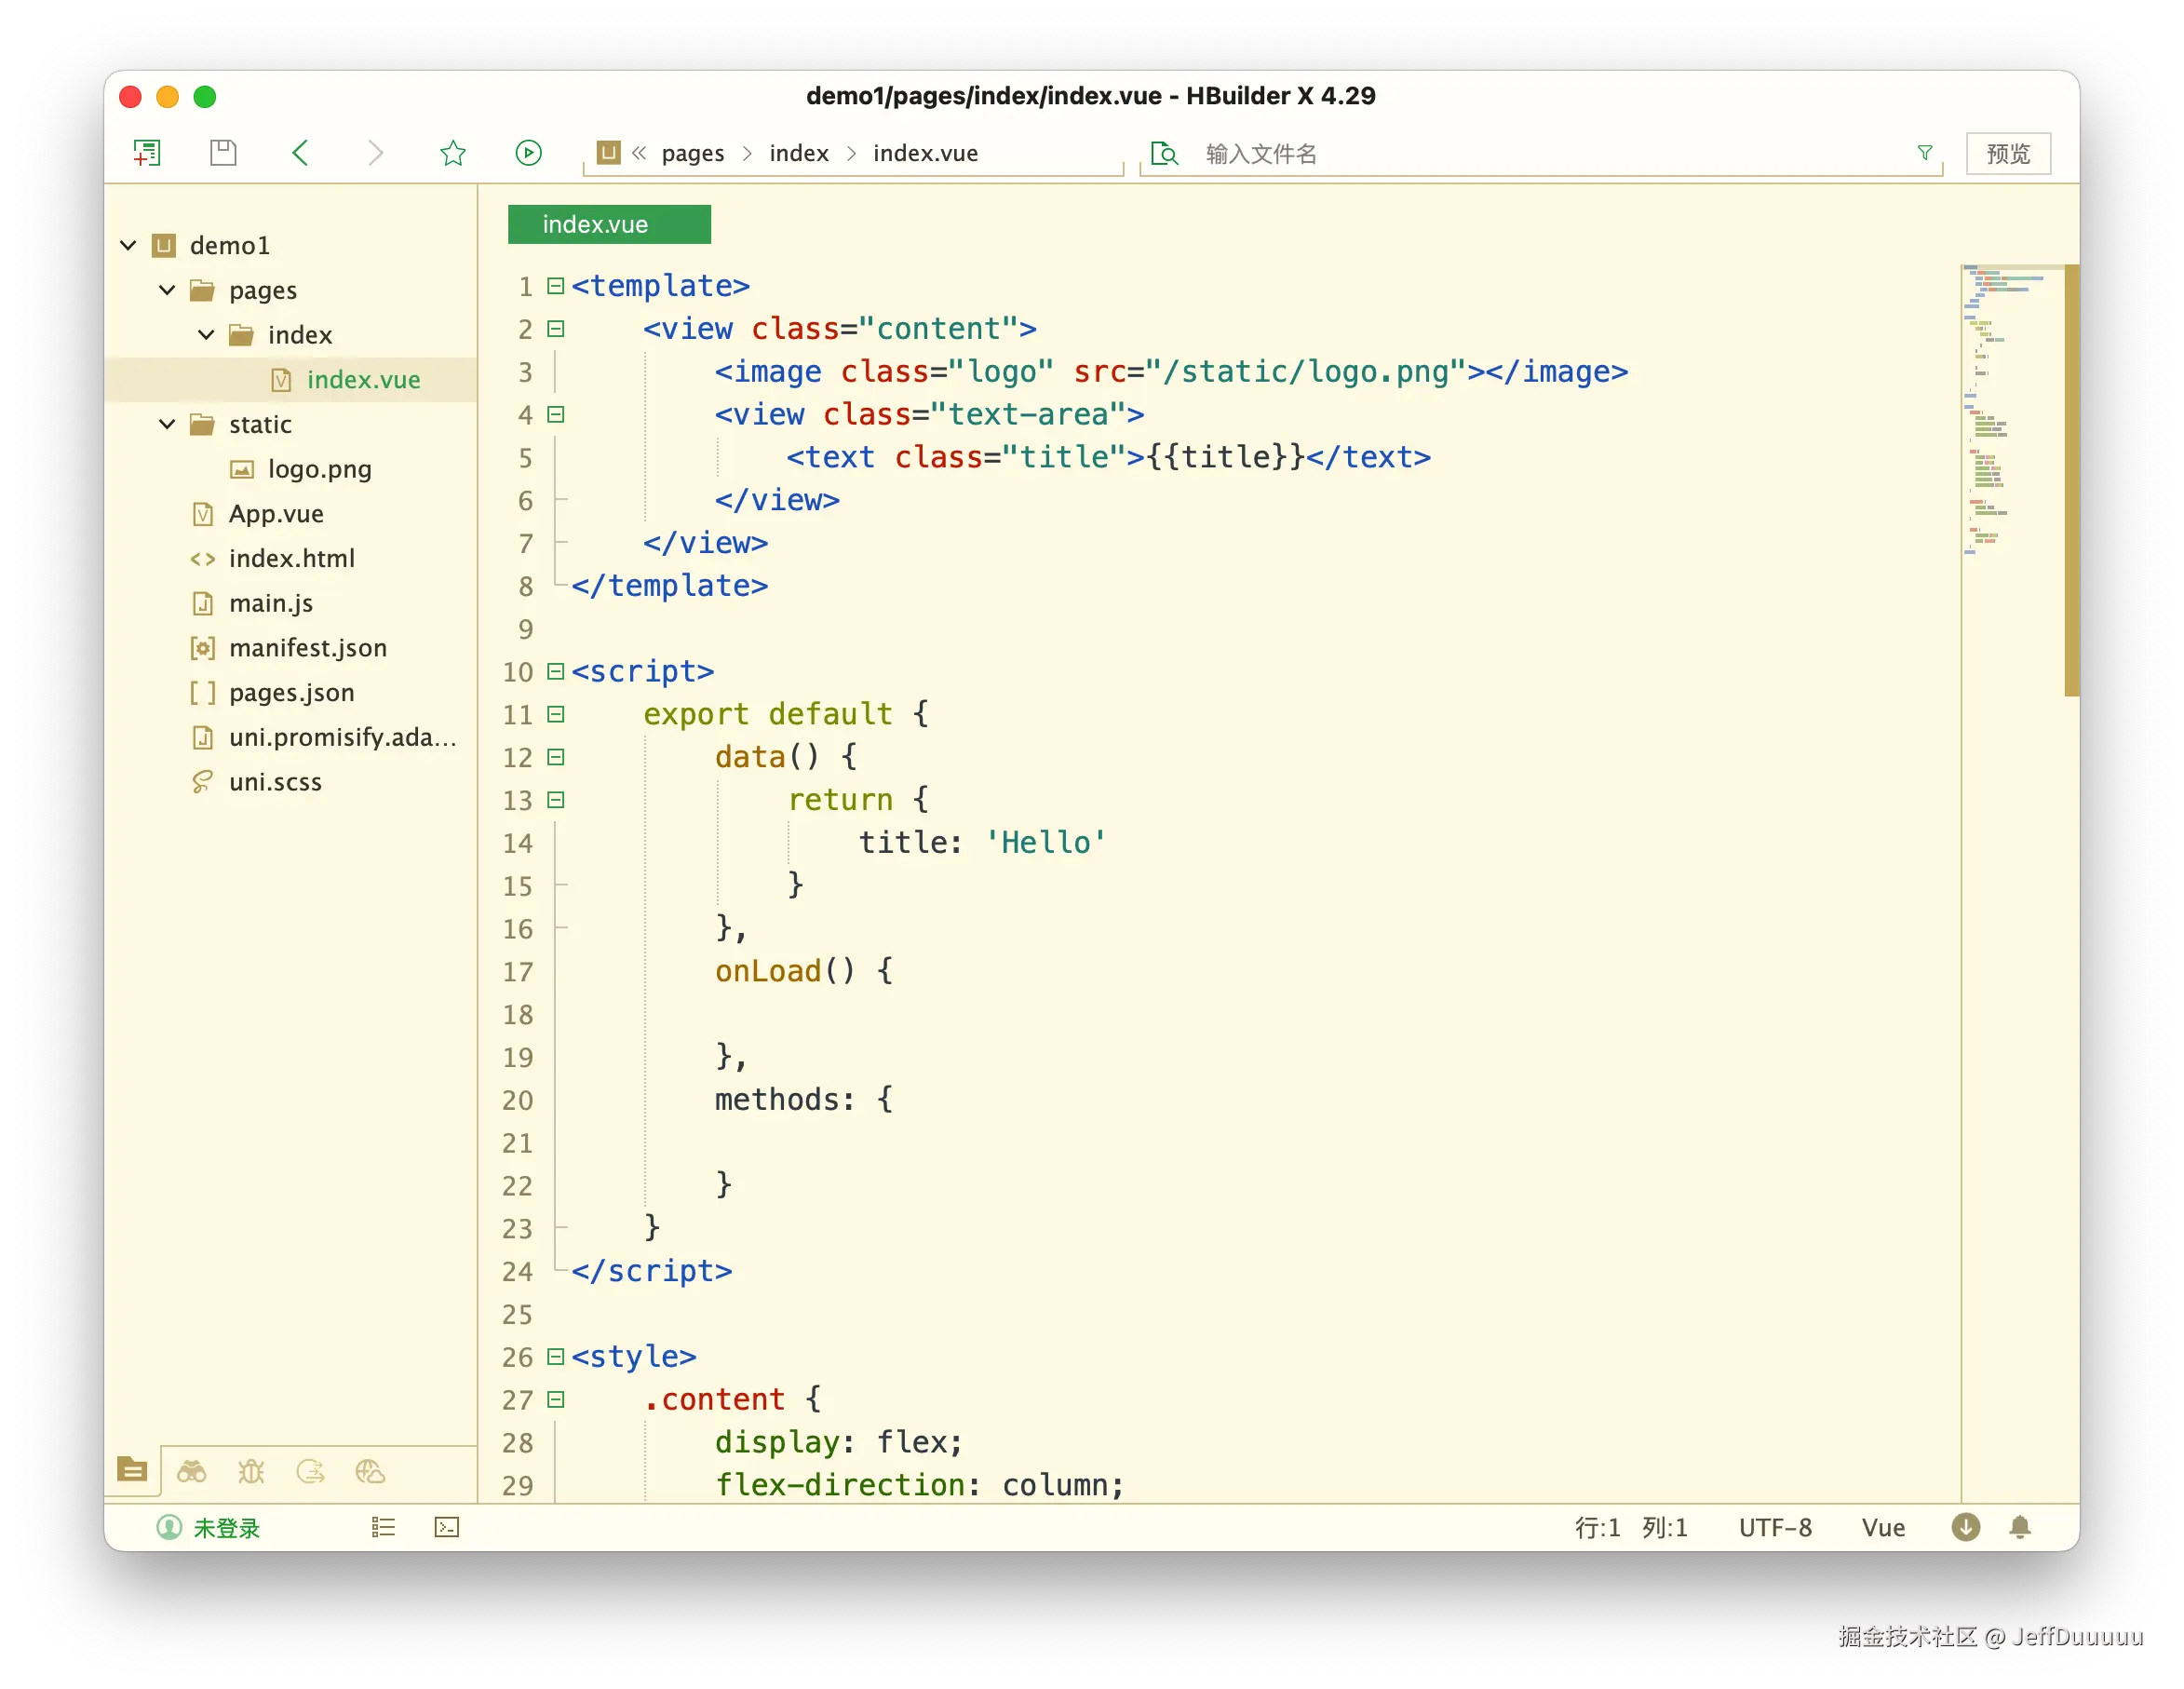Open the terminal icon in status bar
This screenshot has height=1689, width=2184.
[447, 1527]
